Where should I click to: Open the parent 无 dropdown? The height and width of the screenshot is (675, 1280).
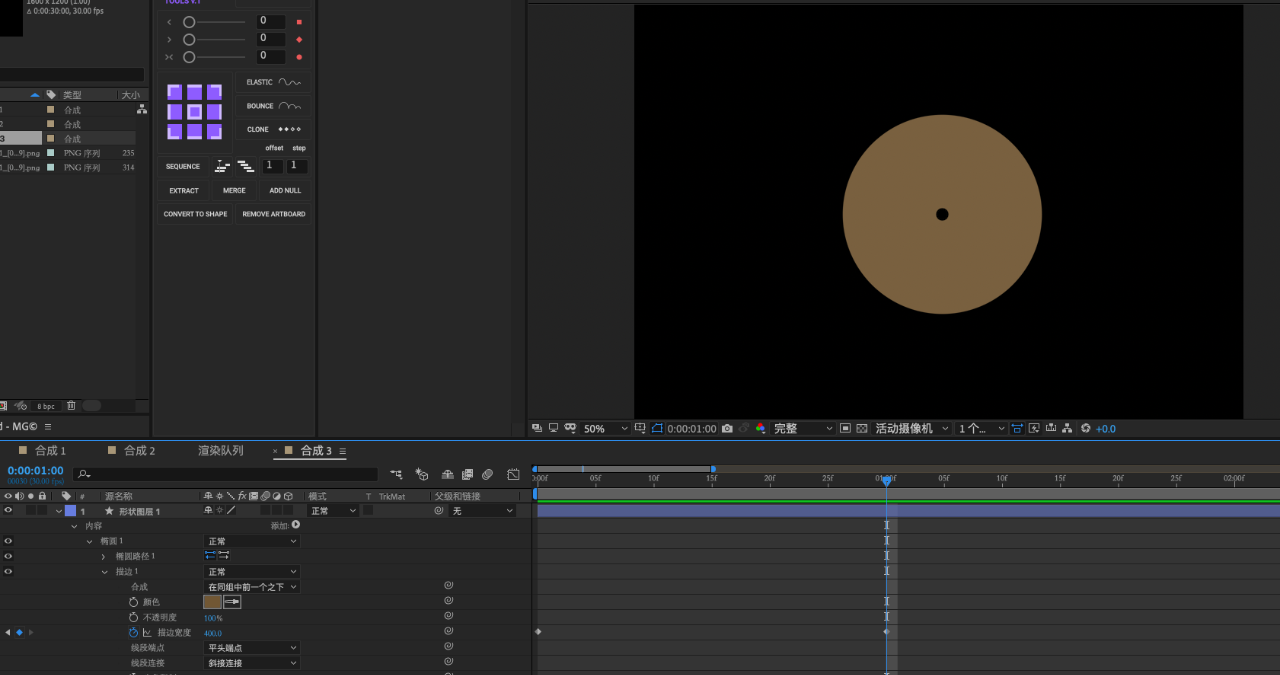(x=482, y=511)
